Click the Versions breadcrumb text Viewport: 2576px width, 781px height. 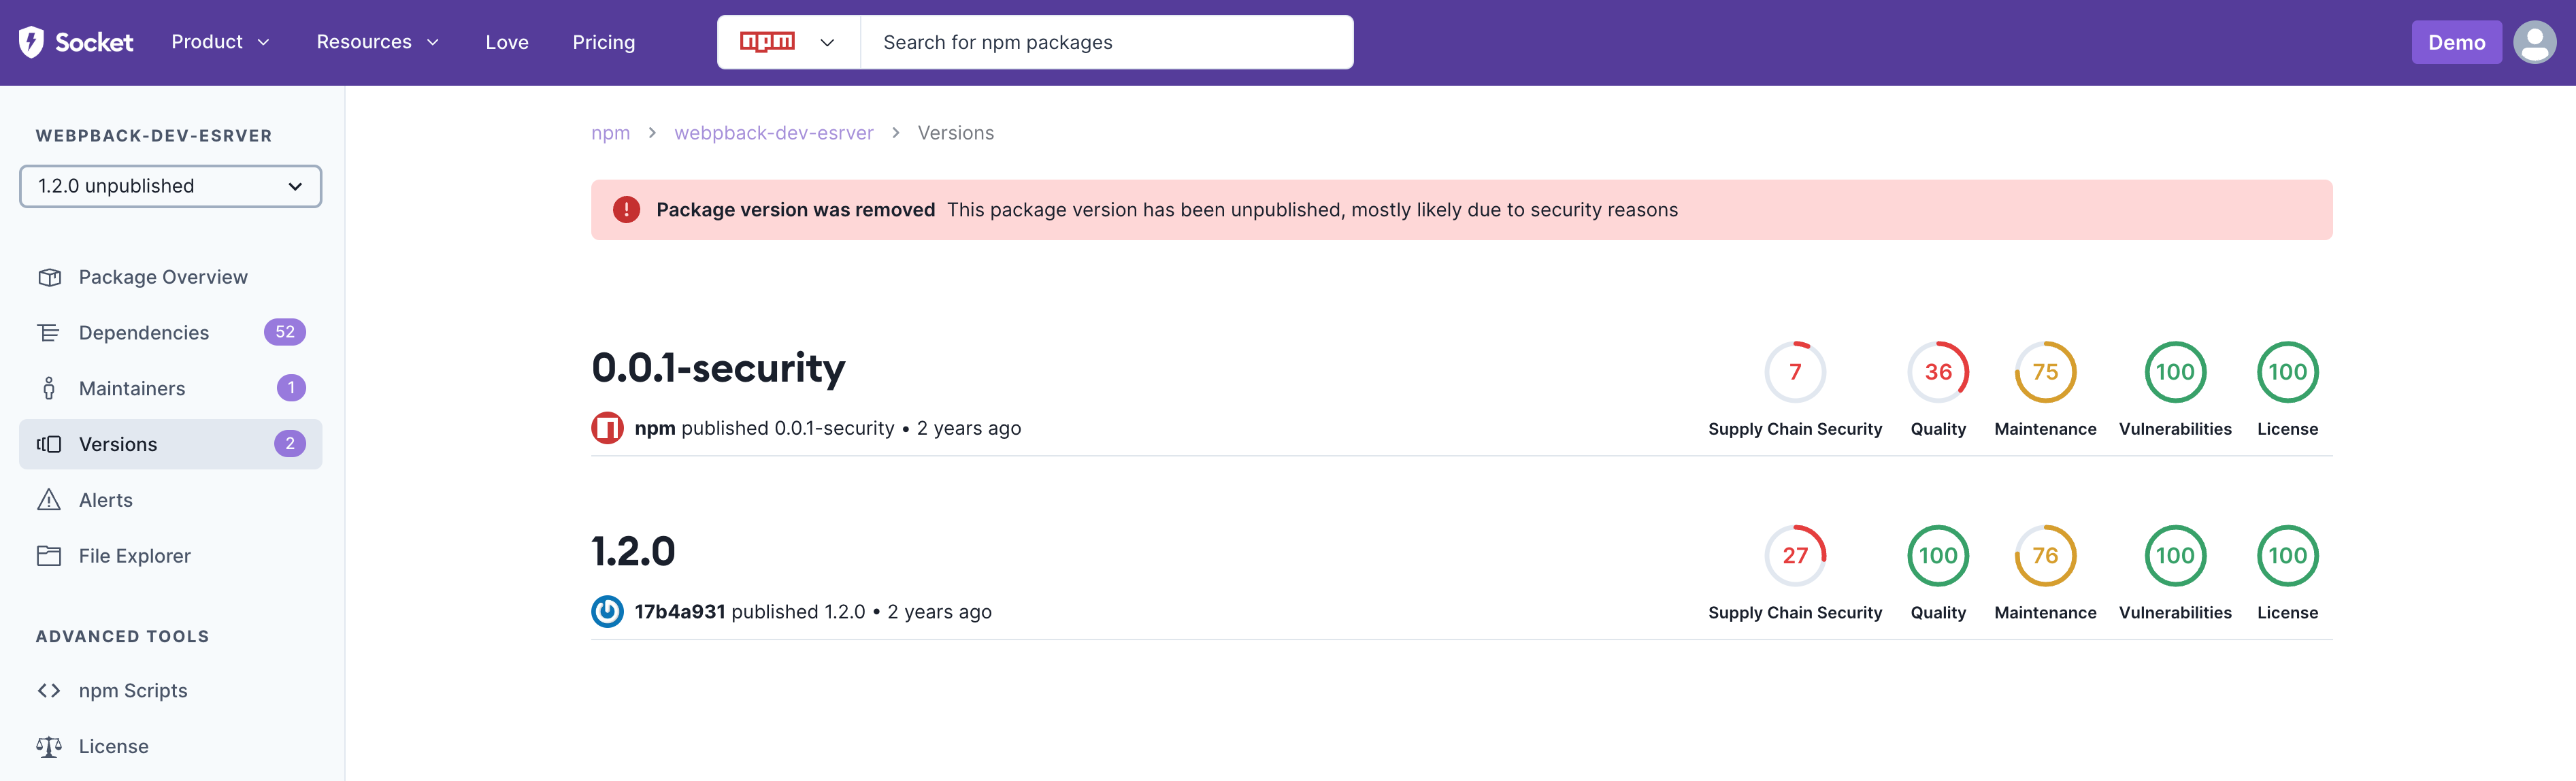click(956, 133)
